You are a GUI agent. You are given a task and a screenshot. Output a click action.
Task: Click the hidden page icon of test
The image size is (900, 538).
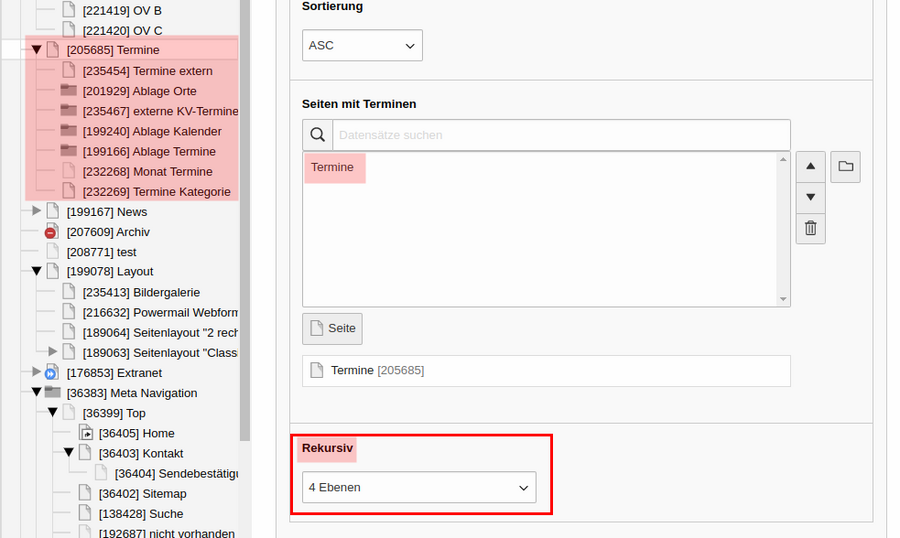tap(53, 251)
